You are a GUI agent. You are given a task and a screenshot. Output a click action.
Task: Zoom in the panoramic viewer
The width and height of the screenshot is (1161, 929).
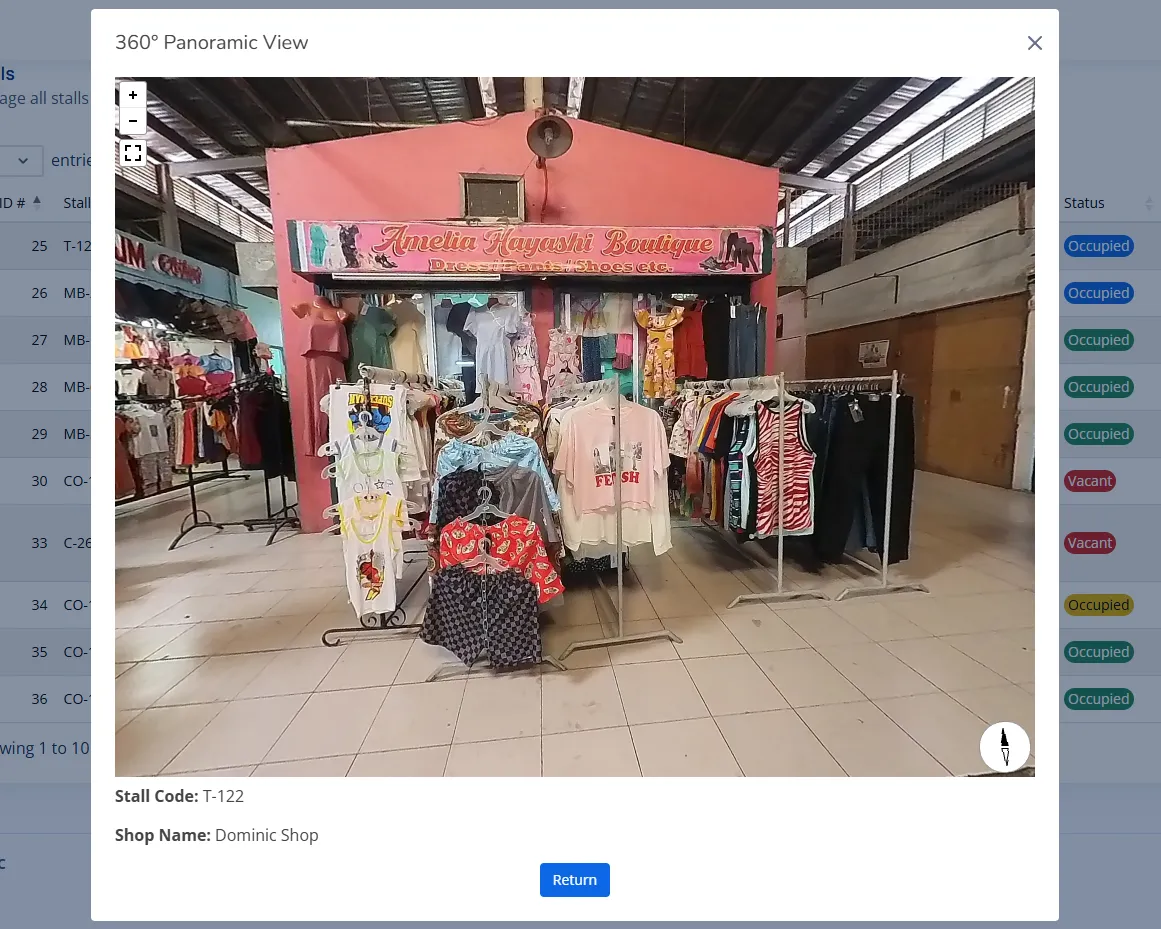(x=133, y=95)
